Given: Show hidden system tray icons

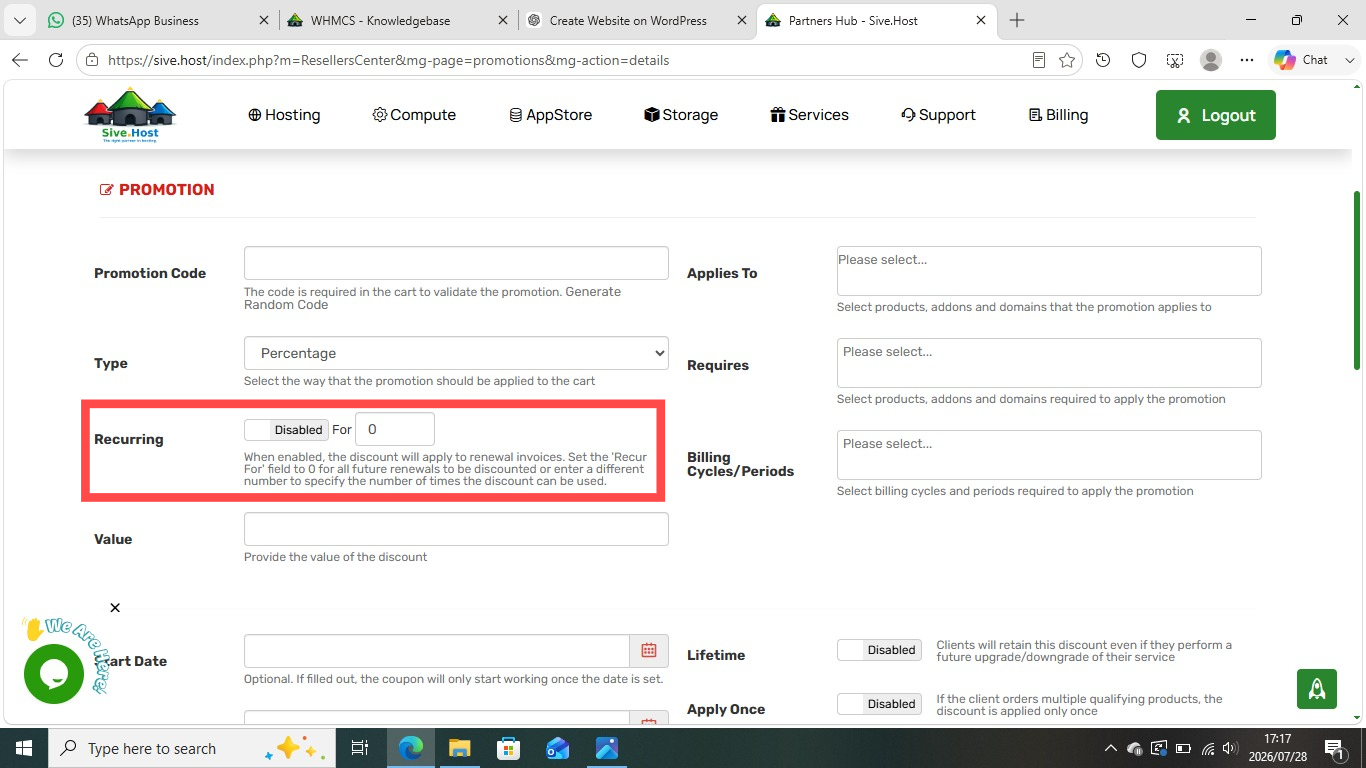Looking at the screenshot, I should click(x=1111, y=748).
